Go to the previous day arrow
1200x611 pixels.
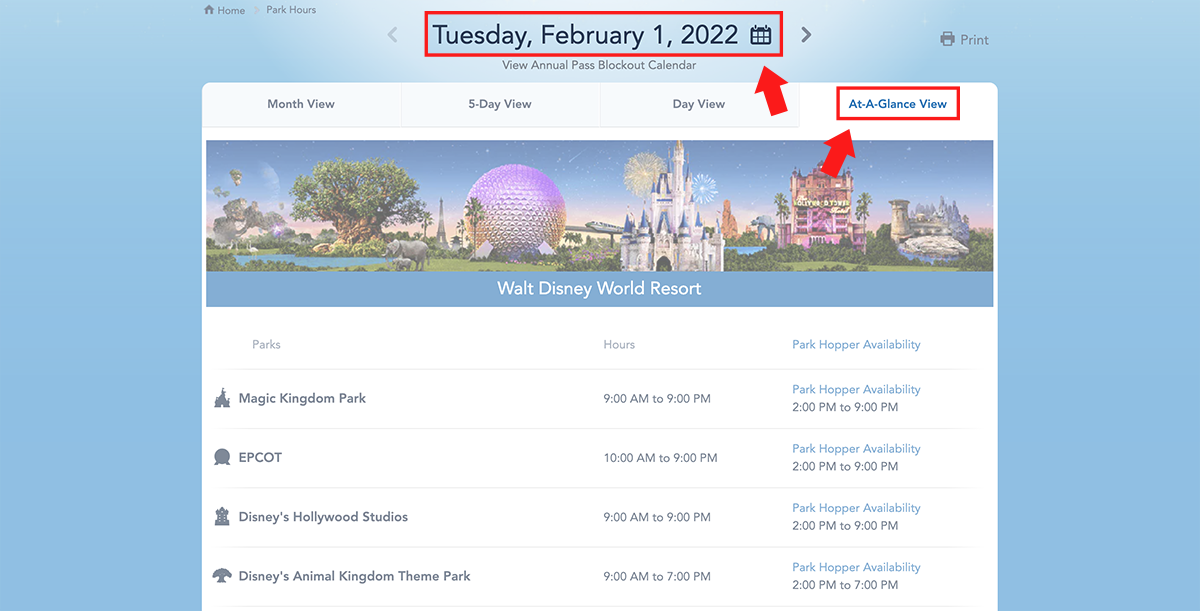(x=392, y=35)
